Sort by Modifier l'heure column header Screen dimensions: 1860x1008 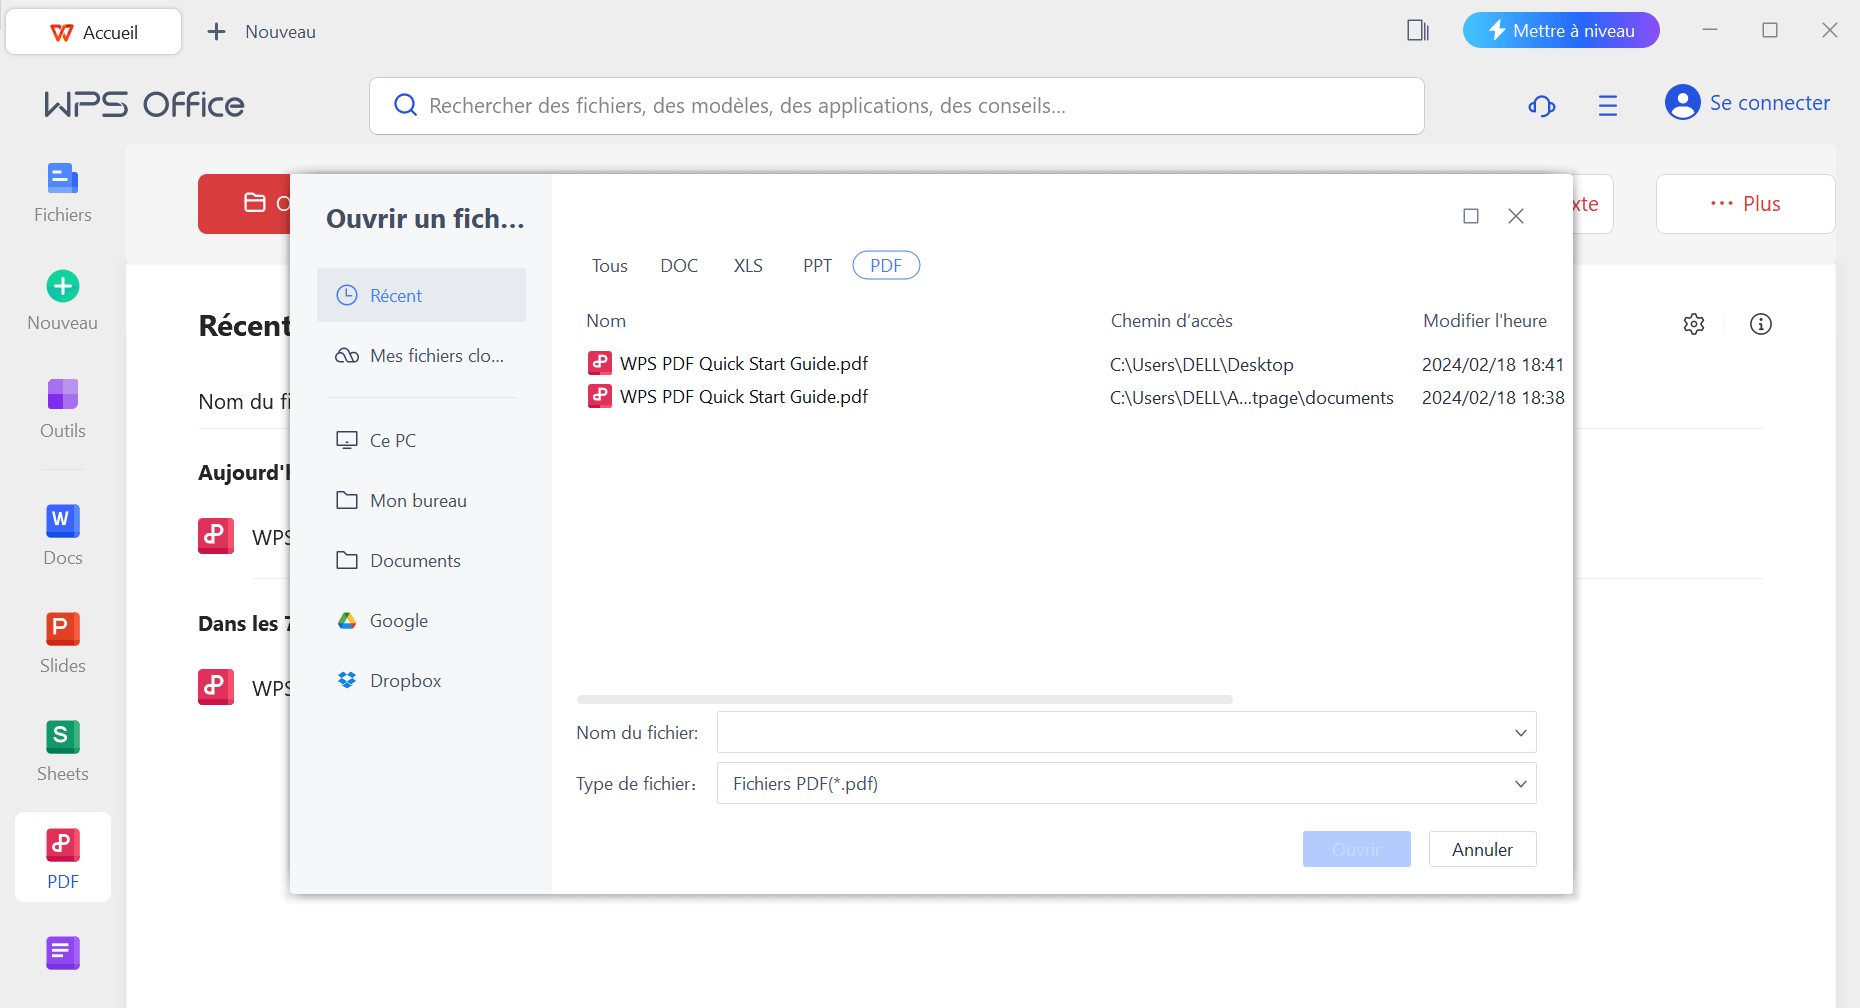pos(1485,321)
